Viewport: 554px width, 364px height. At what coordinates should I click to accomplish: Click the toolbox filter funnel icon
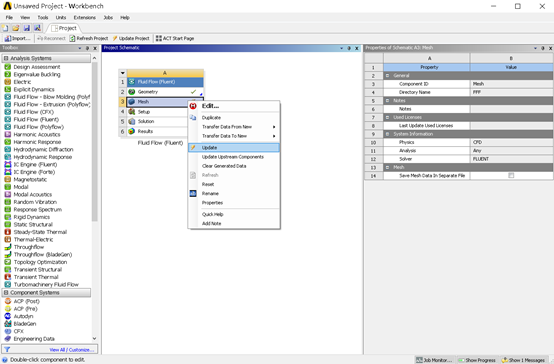[x=7, y=350]
